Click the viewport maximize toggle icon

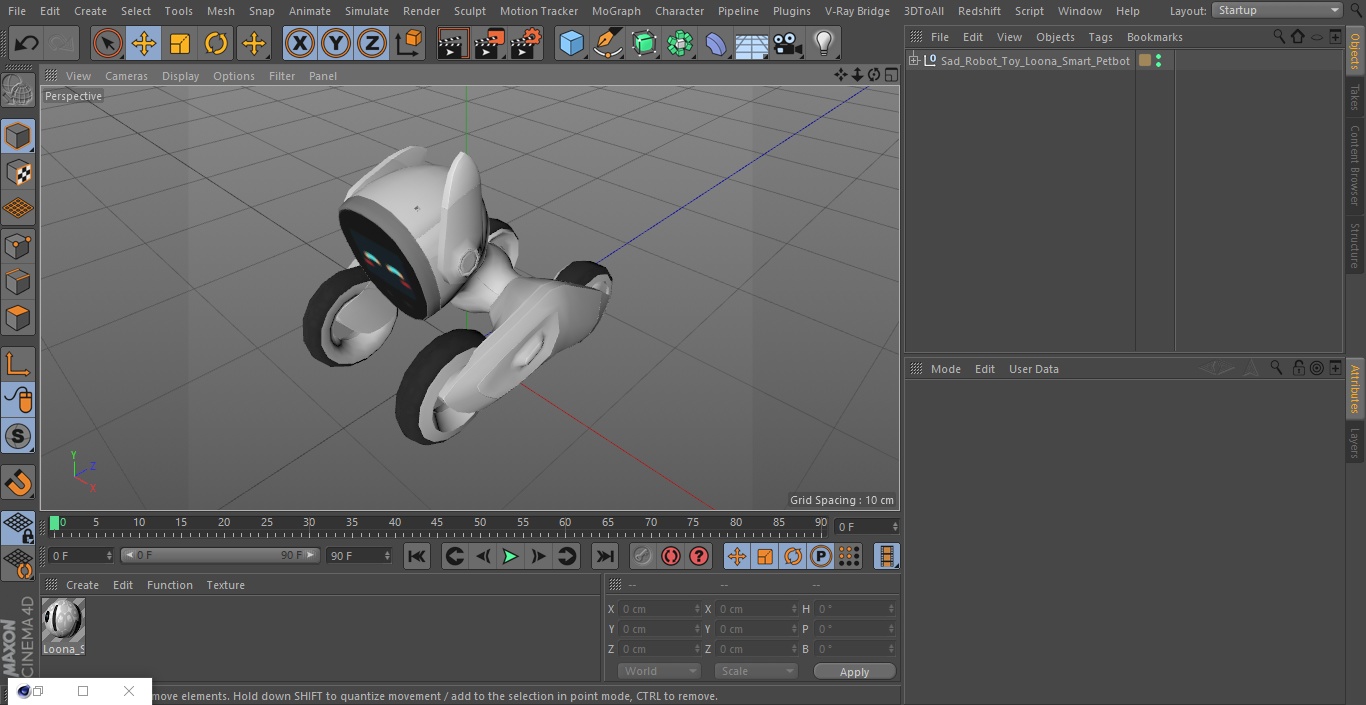point(890,75)
